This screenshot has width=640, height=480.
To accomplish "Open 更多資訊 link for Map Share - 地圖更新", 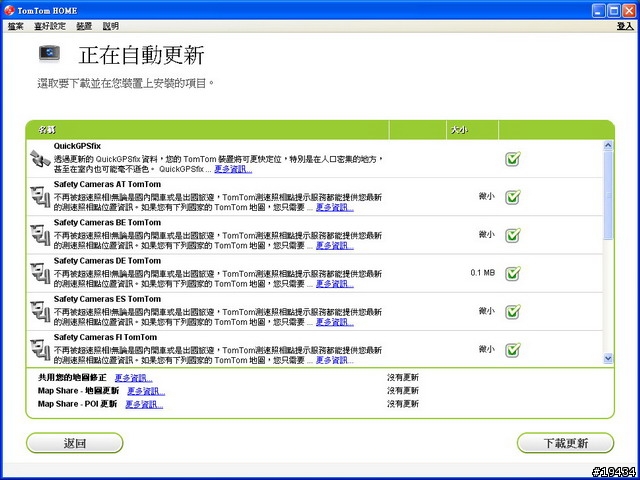I will 146,391.
